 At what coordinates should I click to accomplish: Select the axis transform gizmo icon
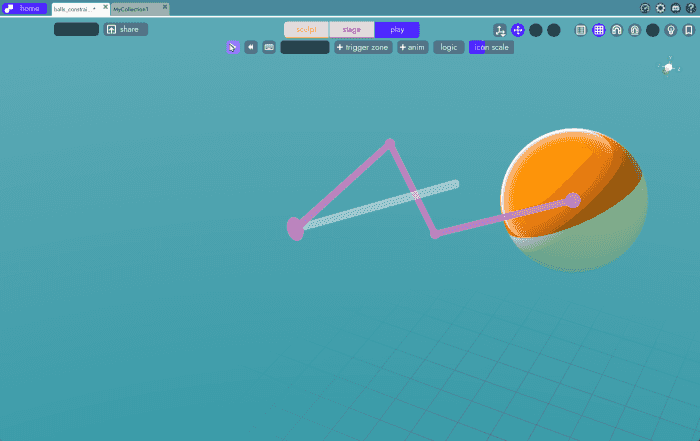coord(500,30)
